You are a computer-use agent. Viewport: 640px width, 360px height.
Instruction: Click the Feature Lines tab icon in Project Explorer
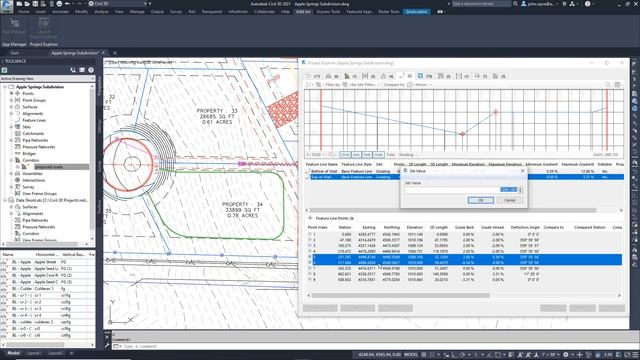(x=402, y=76)
